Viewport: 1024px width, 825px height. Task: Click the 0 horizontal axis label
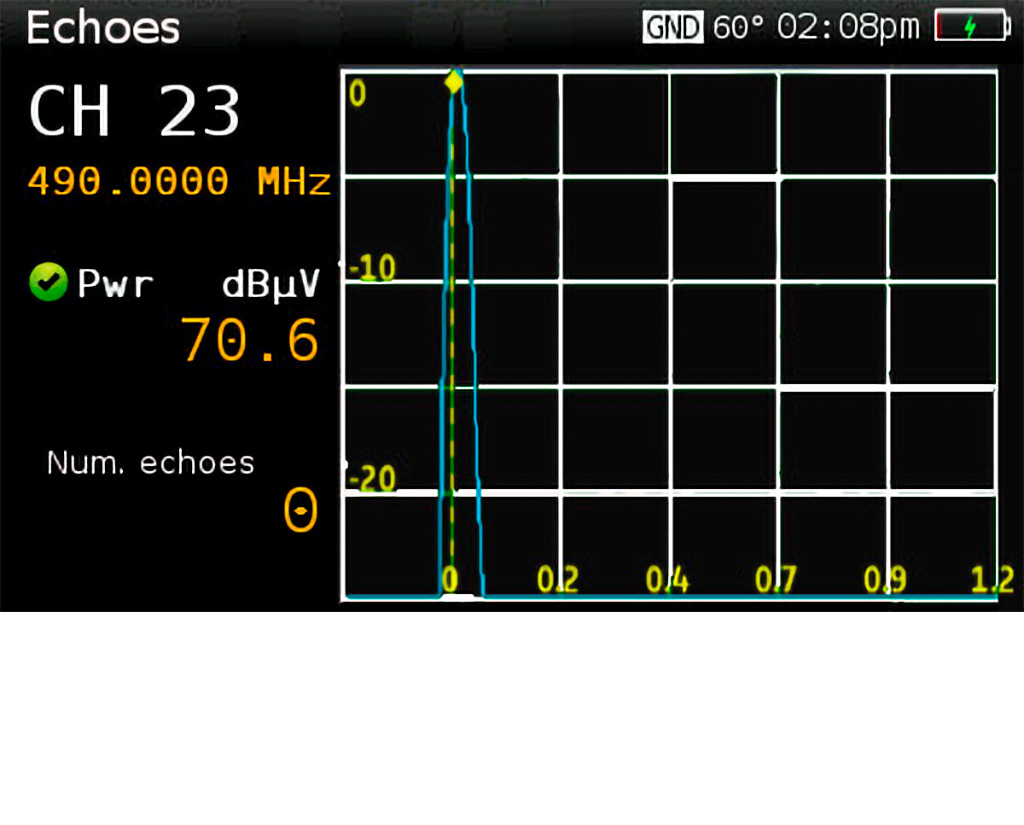(x=450, y=579)
